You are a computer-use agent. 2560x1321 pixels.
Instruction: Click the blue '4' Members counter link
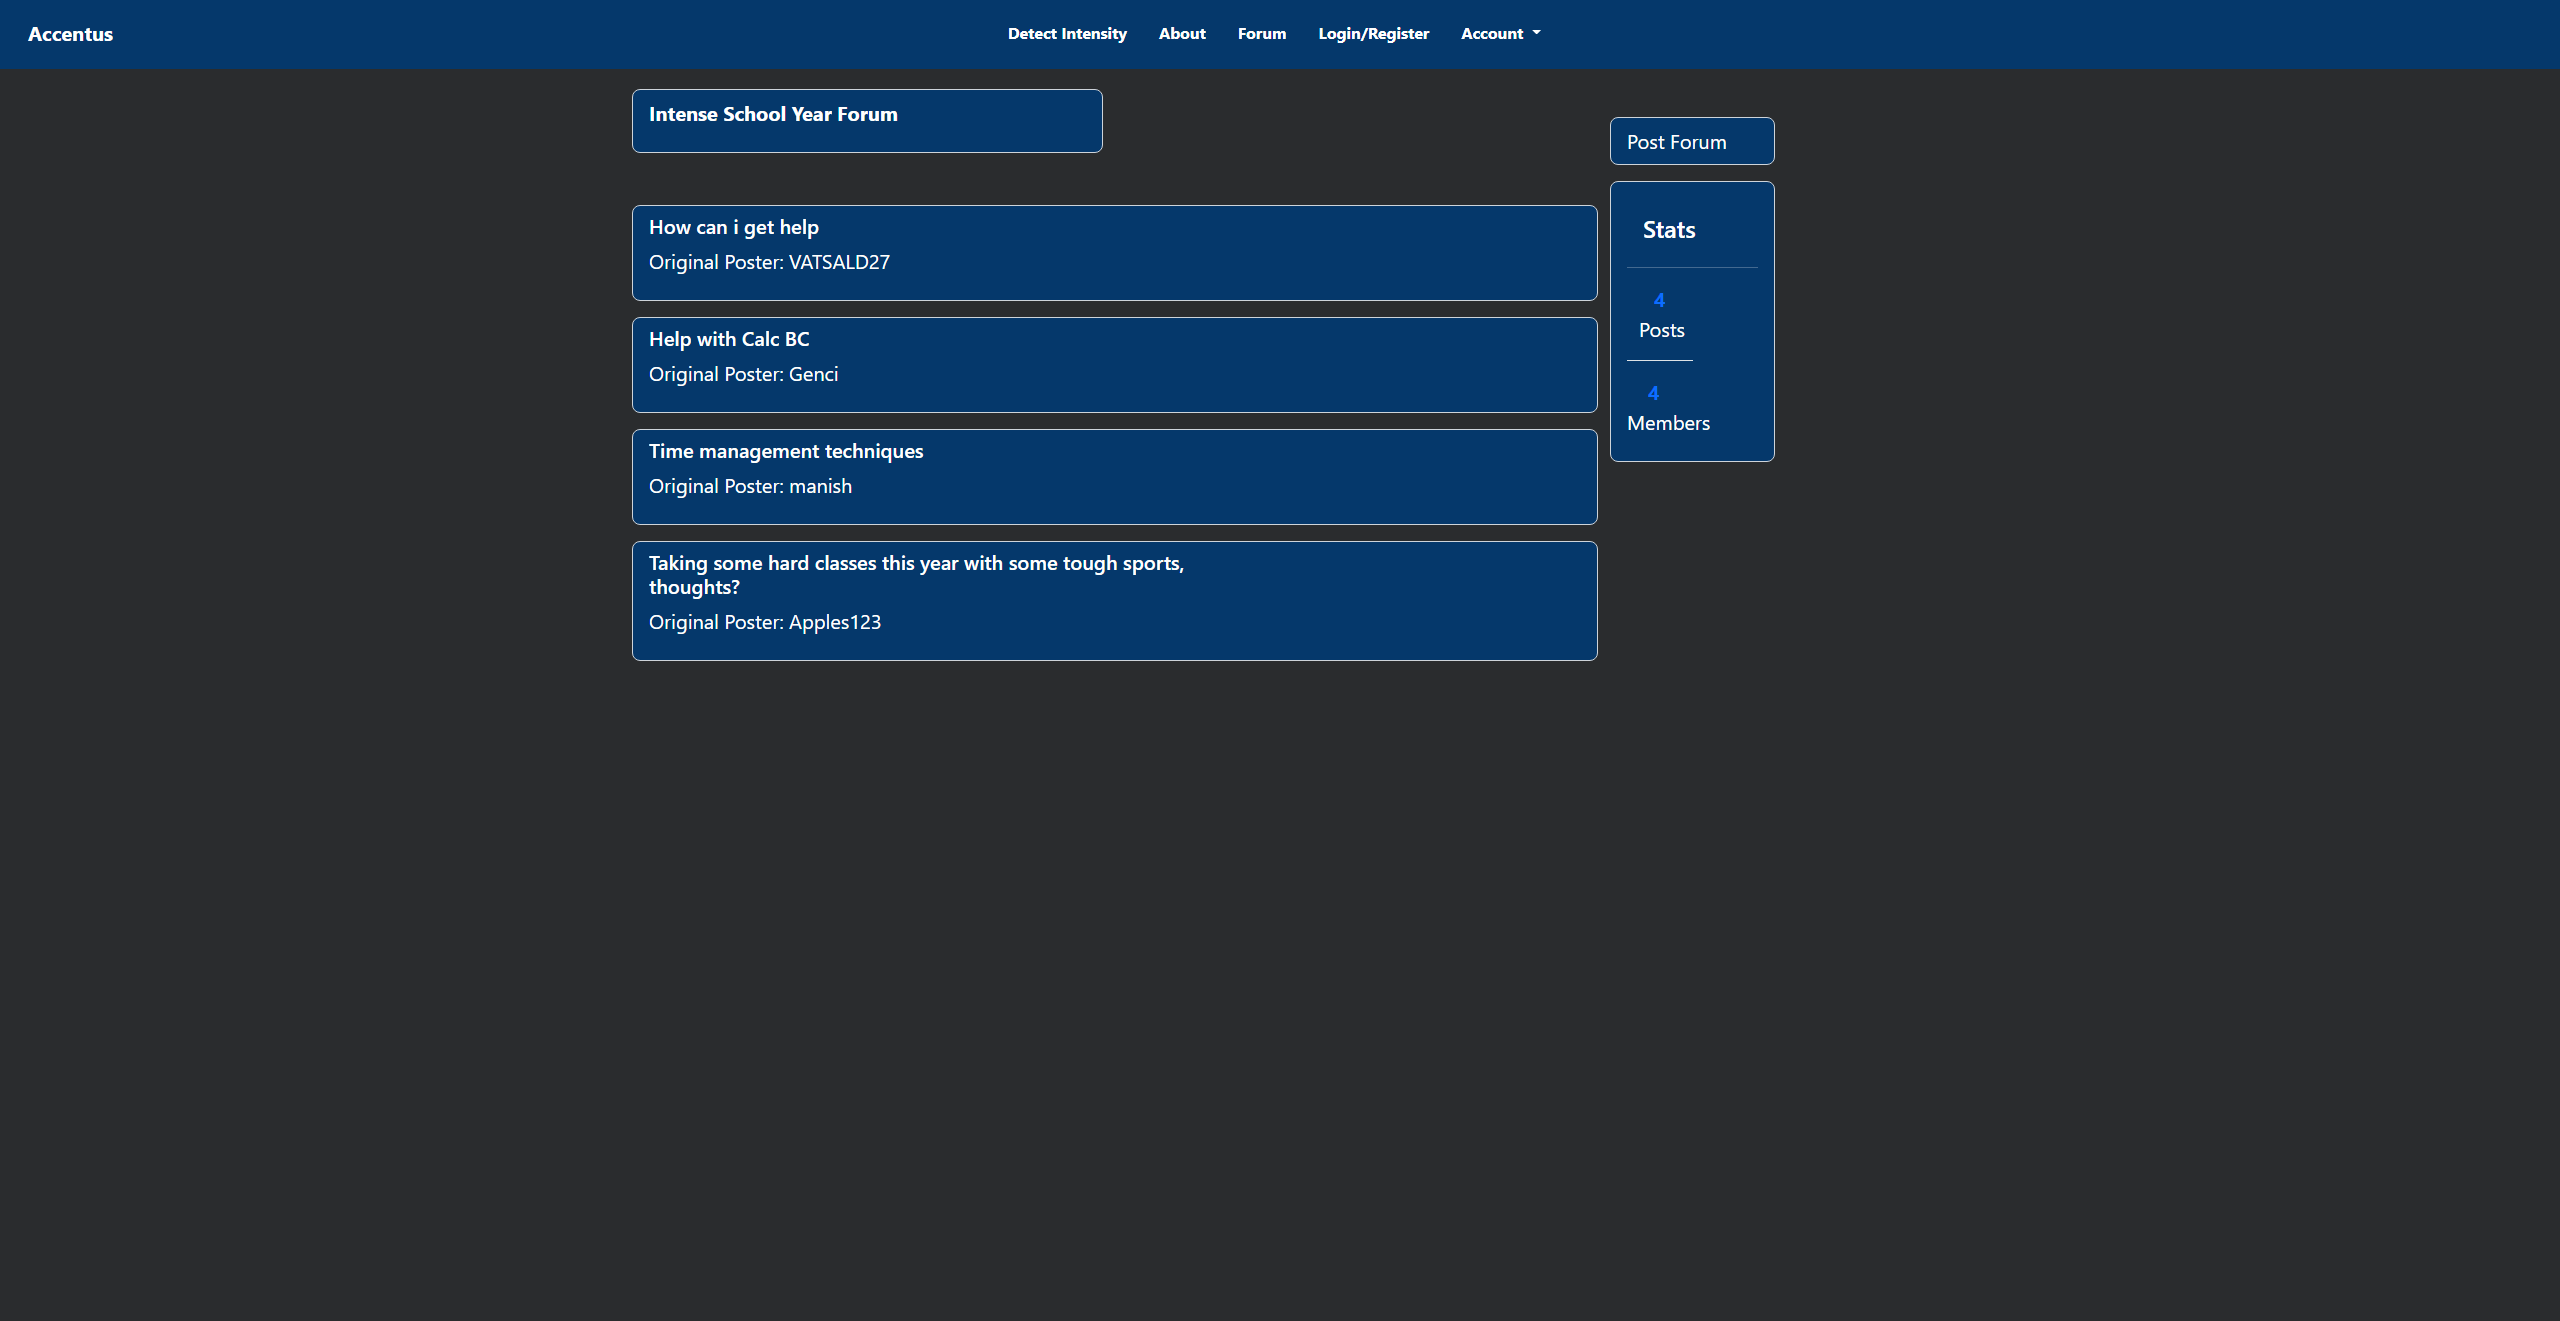pyautogui.click(x=1656, y=392)
